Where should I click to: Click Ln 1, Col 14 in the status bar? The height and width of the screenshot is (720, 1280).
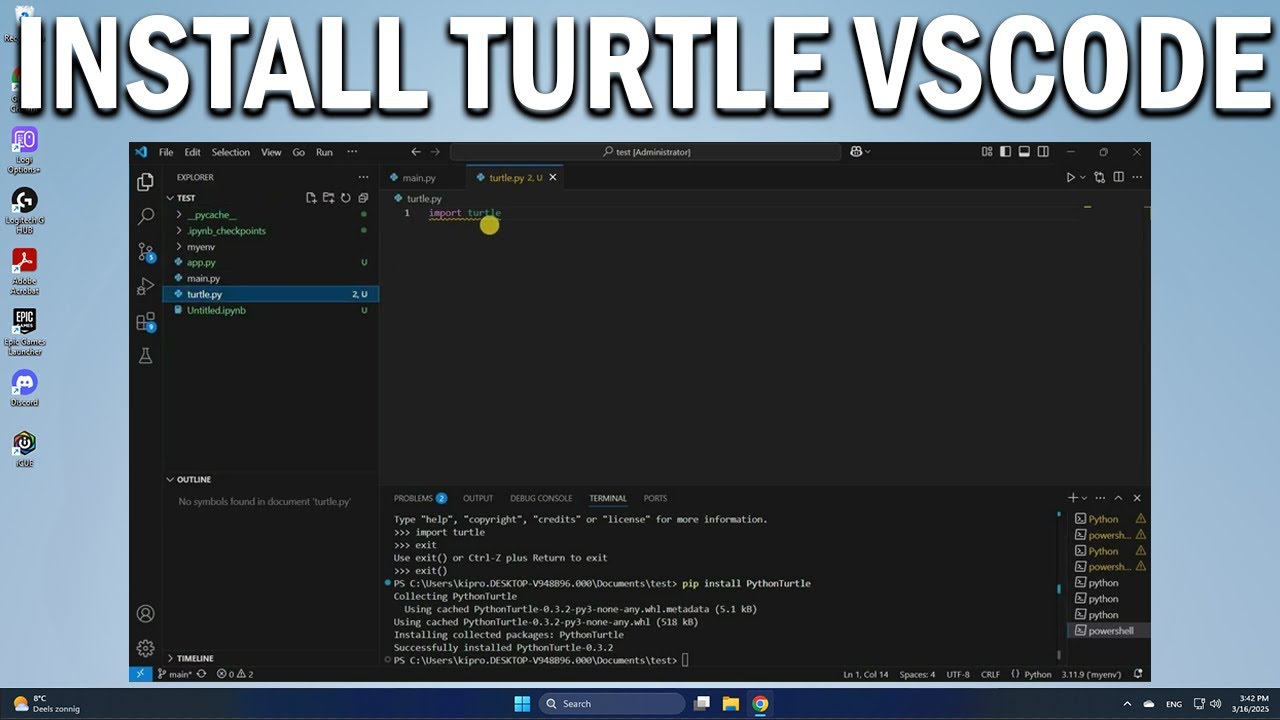tap(865, 674)
